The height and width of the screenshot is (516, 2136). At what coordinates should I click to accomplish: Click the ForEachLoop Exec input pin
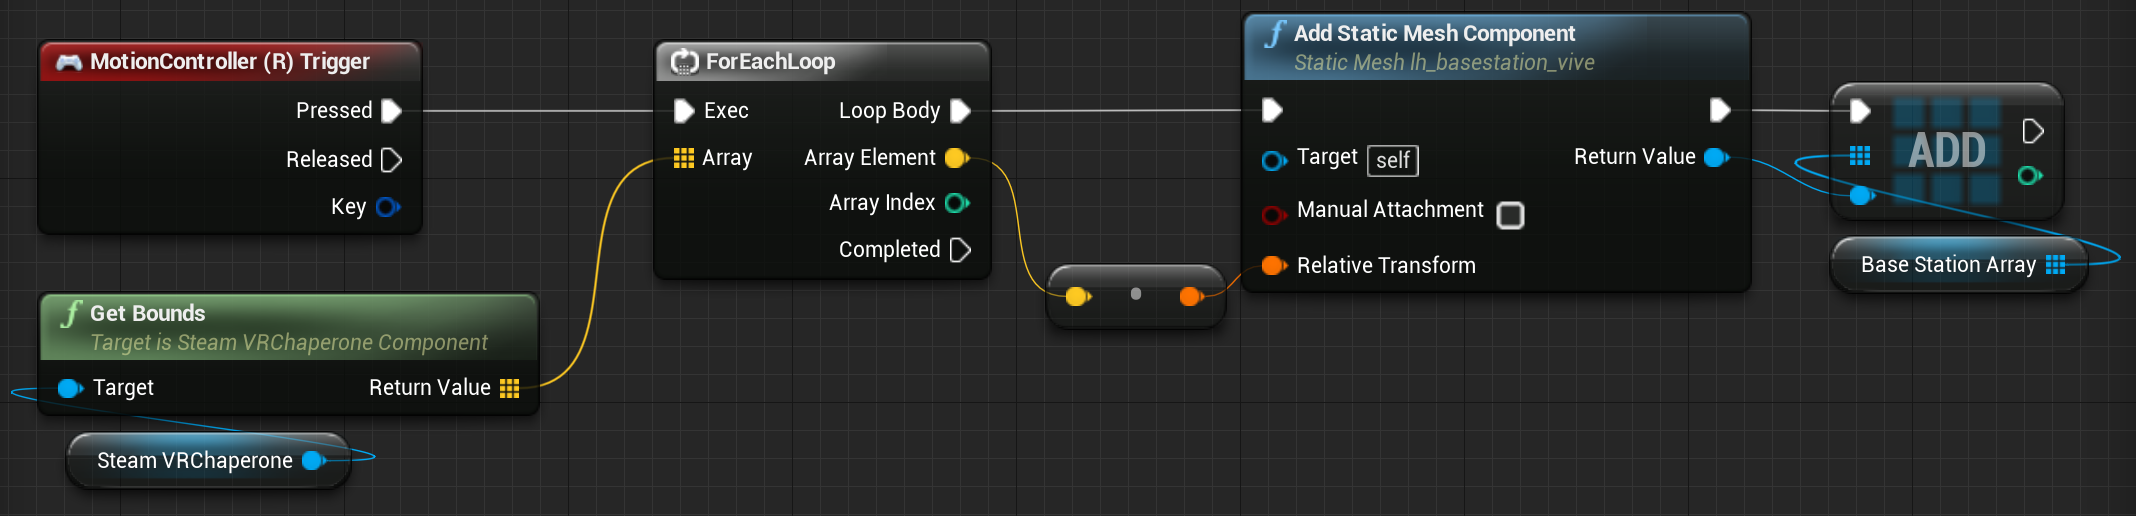tap(684, 111)
